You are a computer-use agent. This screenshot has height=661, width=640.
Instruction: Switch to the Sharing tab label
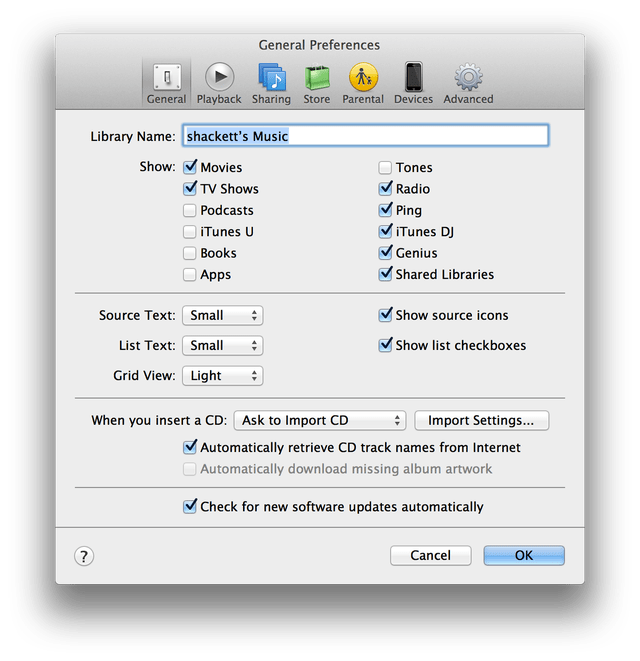[x=272, y=99]
